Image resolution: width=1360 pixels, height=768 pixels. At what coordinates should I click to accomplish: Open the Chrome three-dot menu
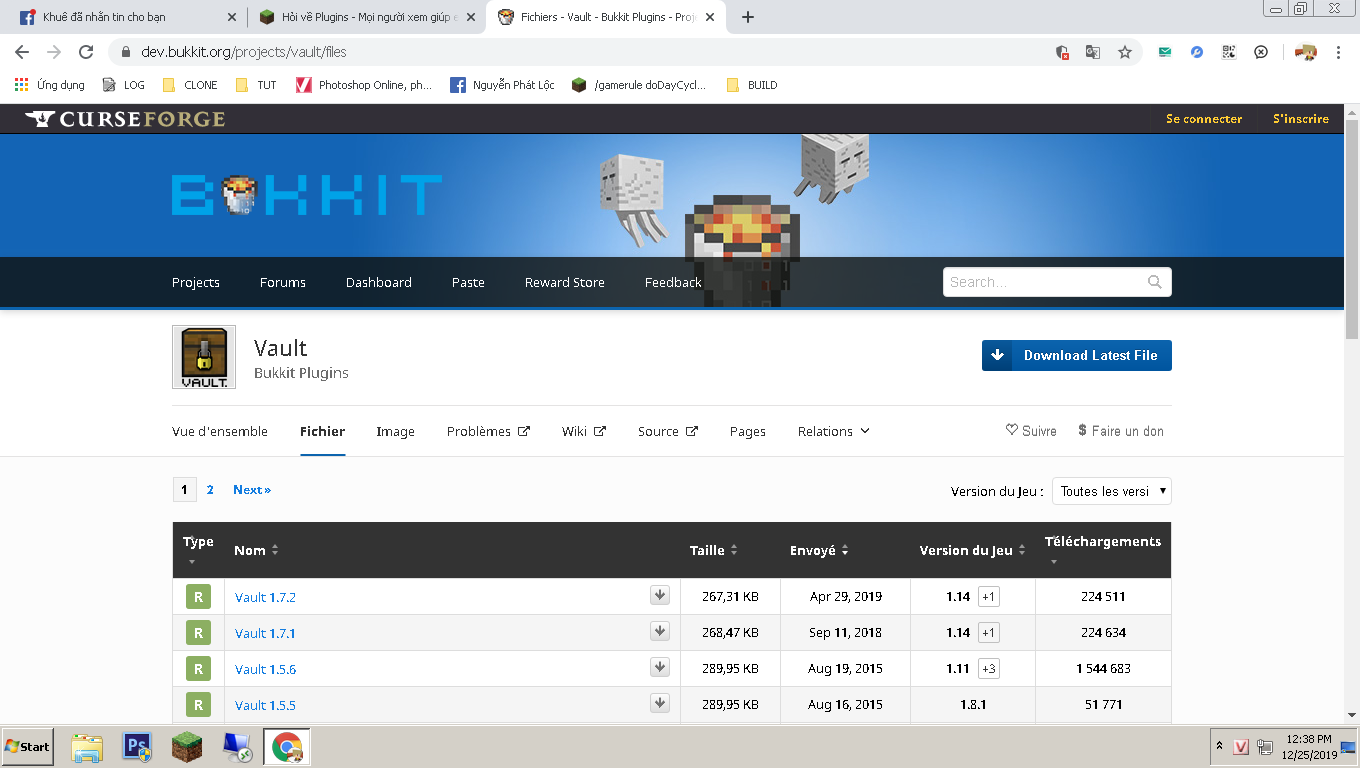coord(1338,52)
